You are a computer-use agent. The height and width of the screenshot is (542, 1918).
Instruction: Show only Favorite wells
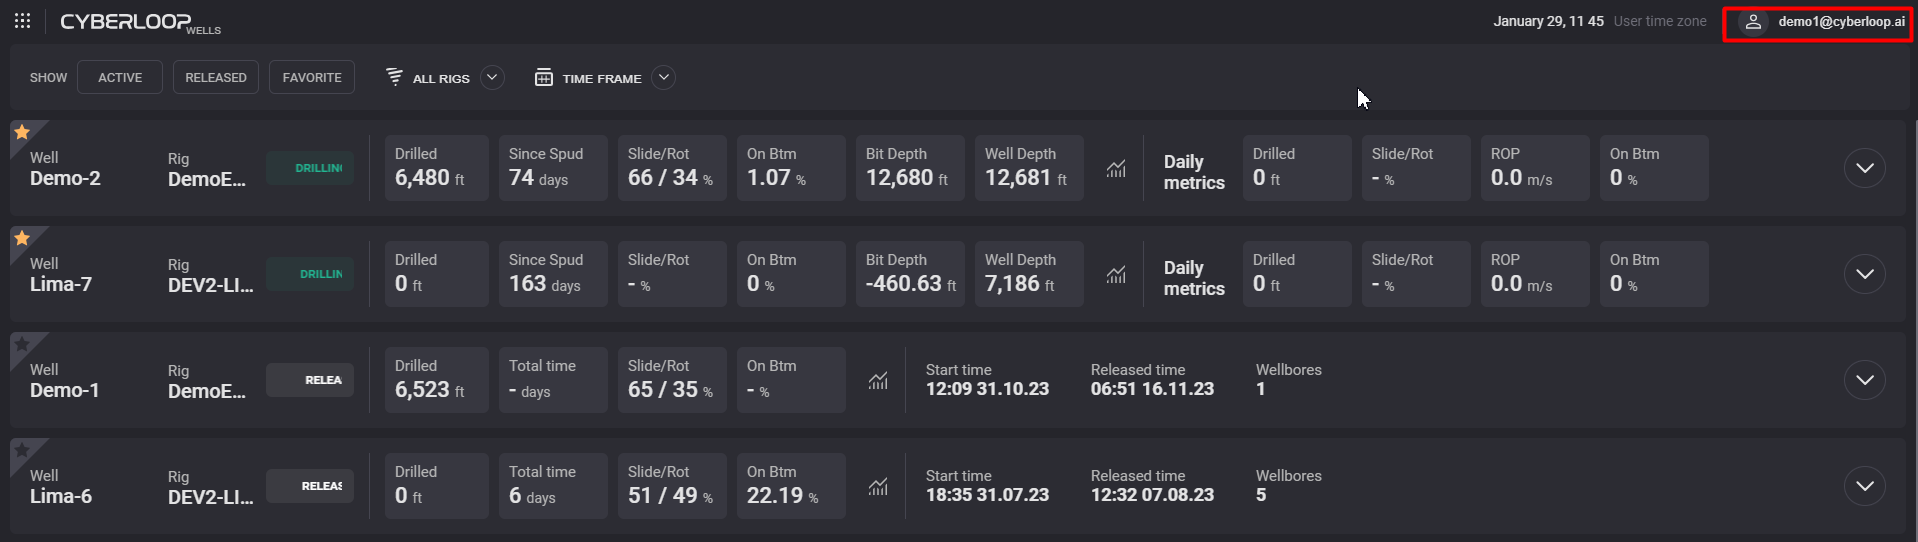pyautogui.click(x=312, y=77)
